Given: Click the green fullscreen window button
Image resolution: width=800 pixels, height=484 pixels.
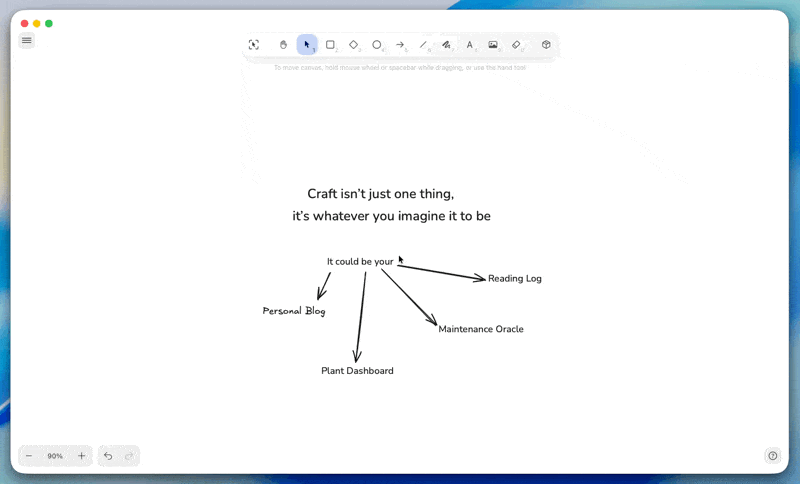Looking at the screenshot, I should tap(49, 23).
